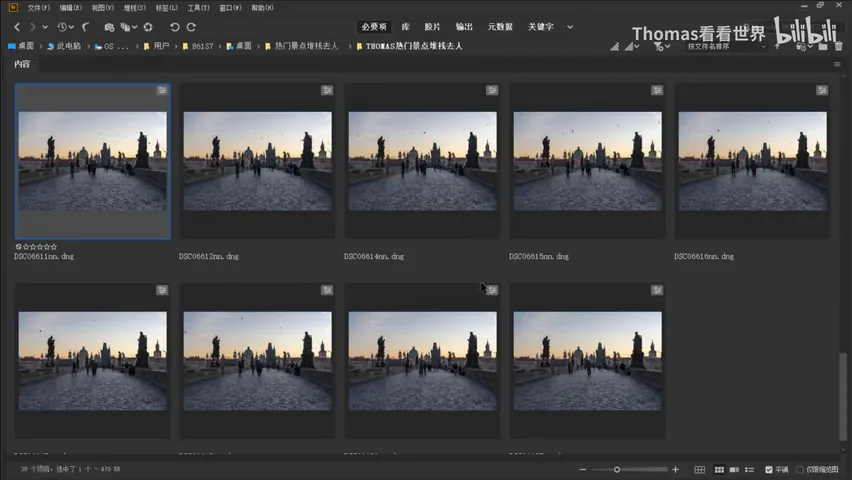Open the thumbnail quality options dropdown
This screenshot has width=852, height=480.
(x=632, y=47)
